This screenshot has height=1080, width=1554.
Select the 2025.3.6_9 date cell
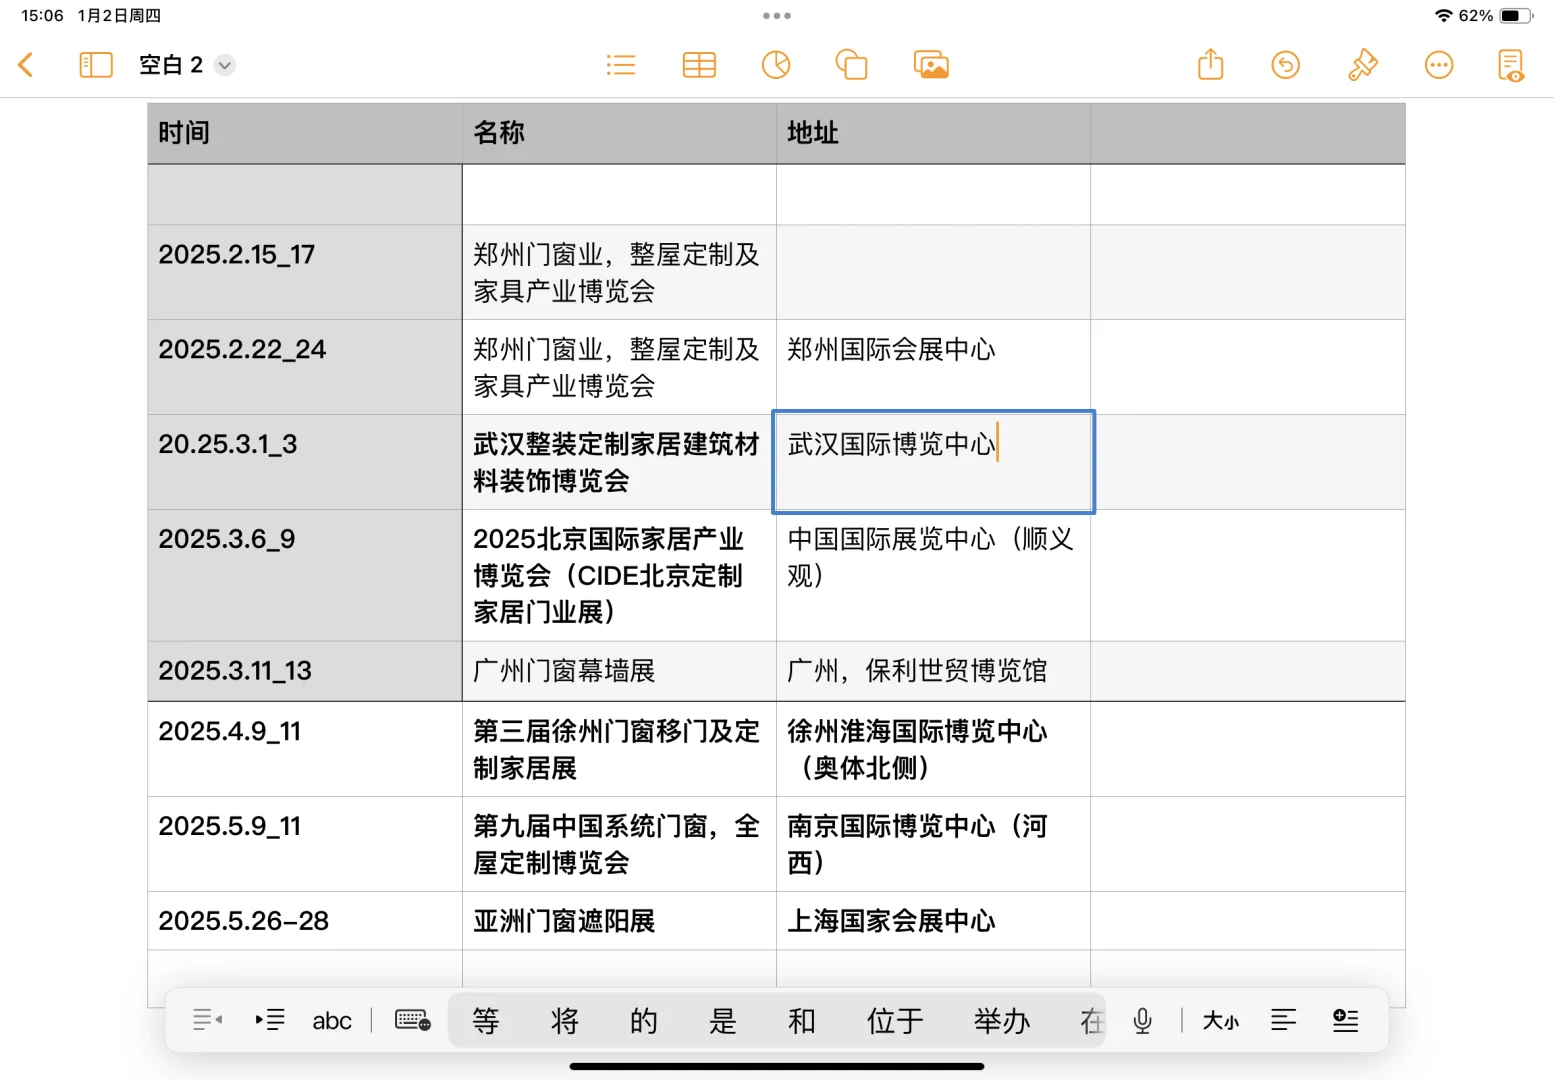[x=305, y=575]
